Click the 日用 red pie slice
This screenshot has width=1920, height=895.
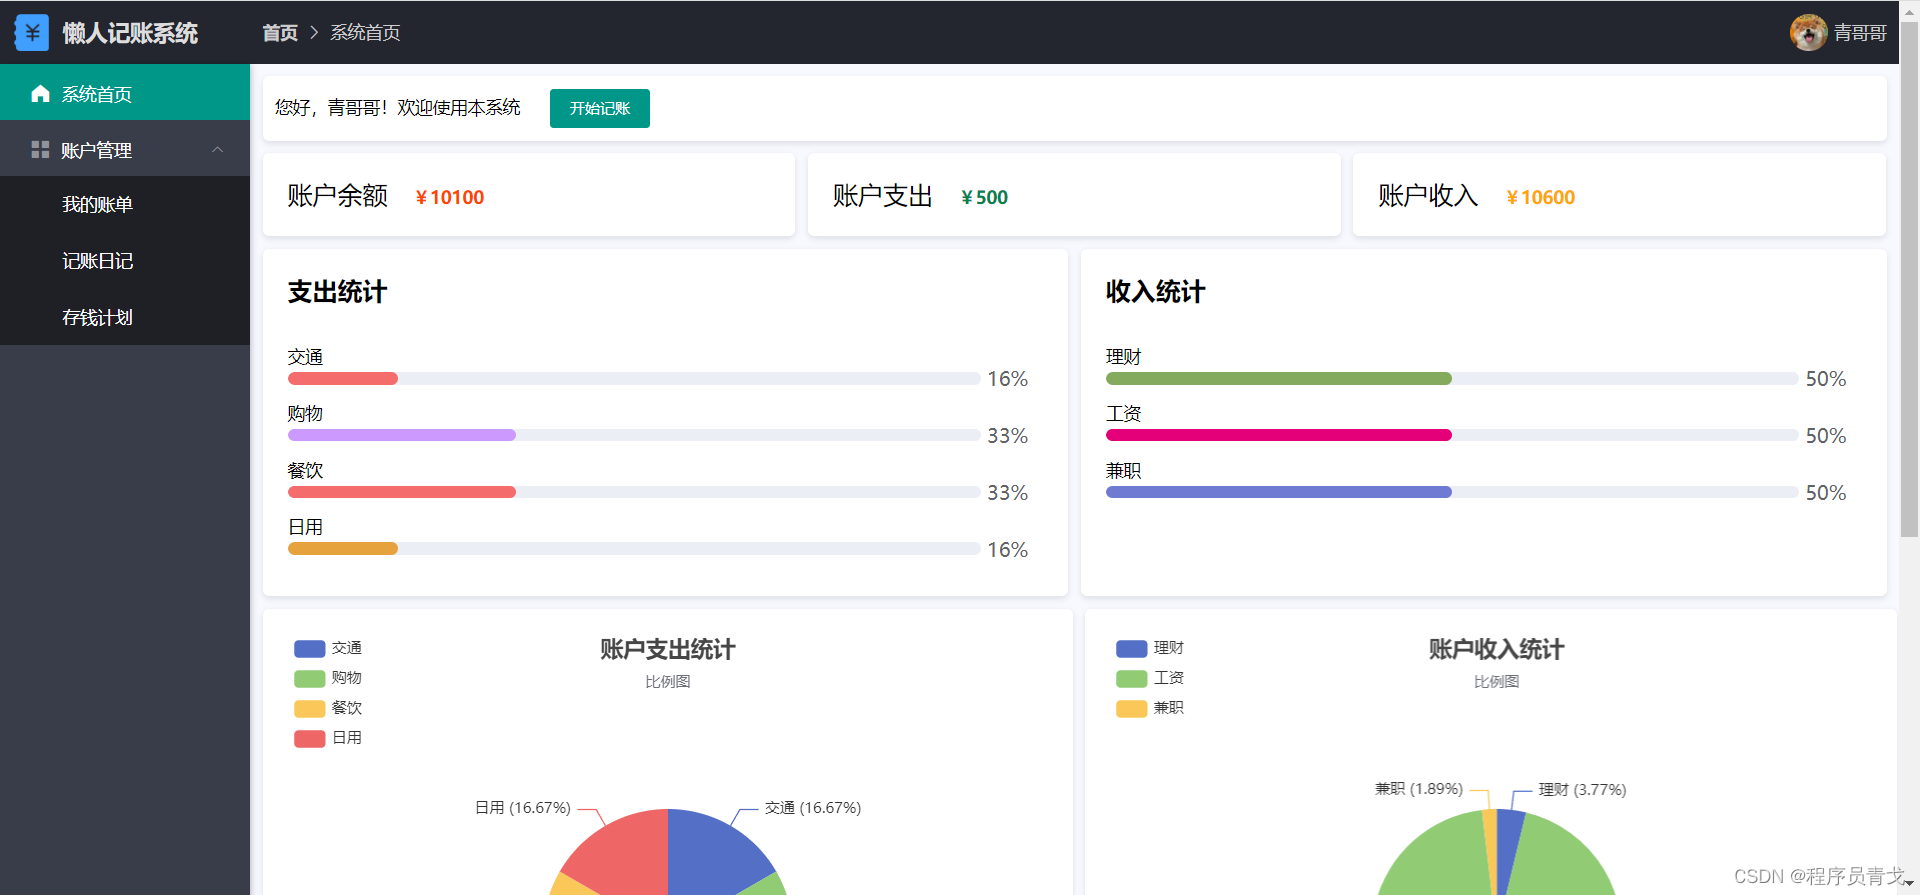(x=625, y=855)
